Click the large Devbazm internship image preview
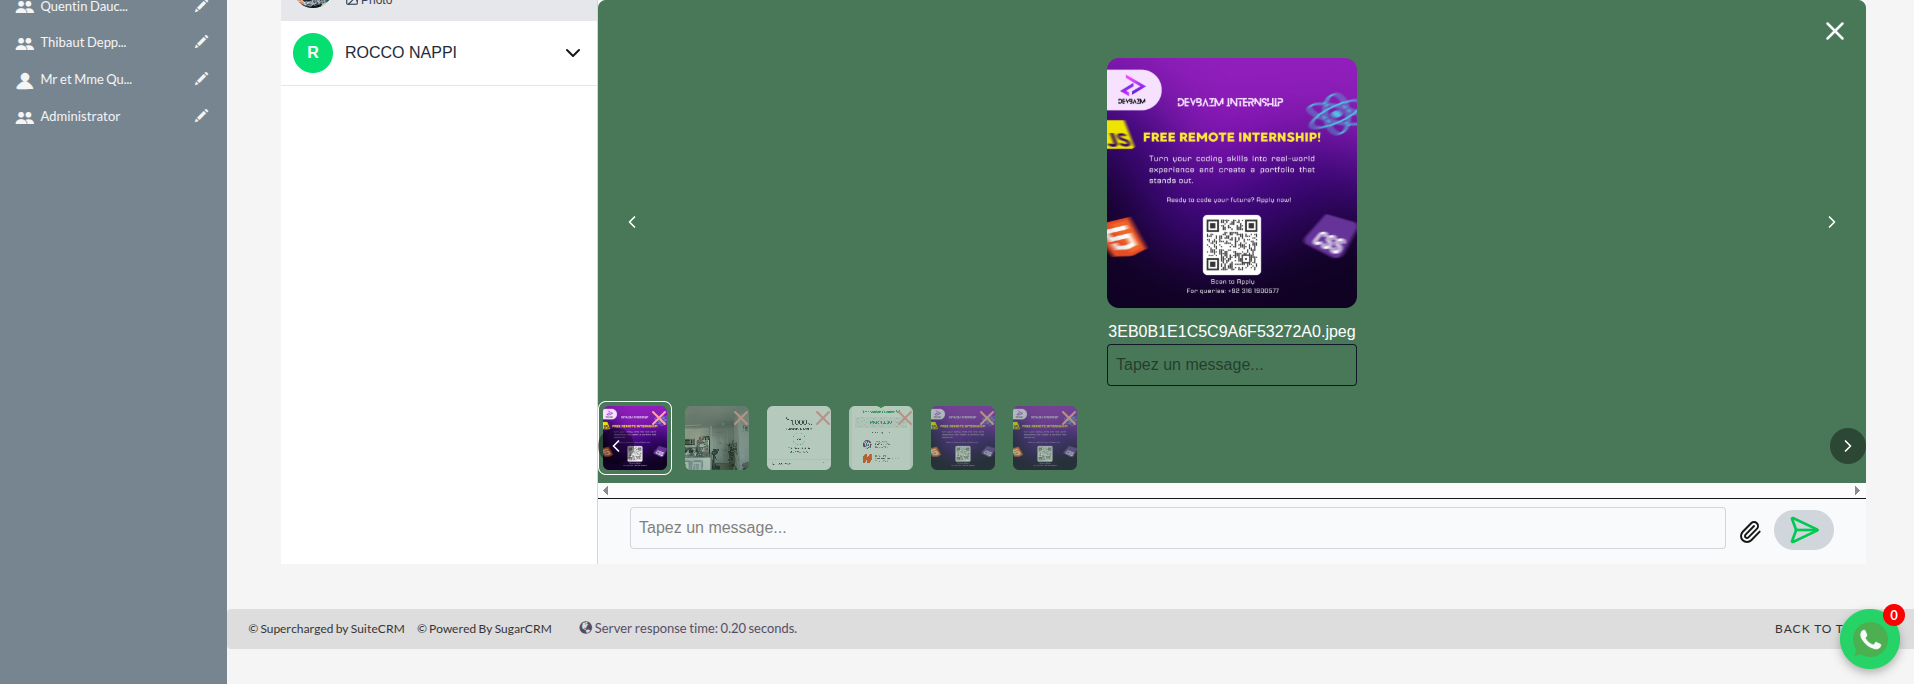Screen dimensions: 1914x684 click(x=1232, y=183)
